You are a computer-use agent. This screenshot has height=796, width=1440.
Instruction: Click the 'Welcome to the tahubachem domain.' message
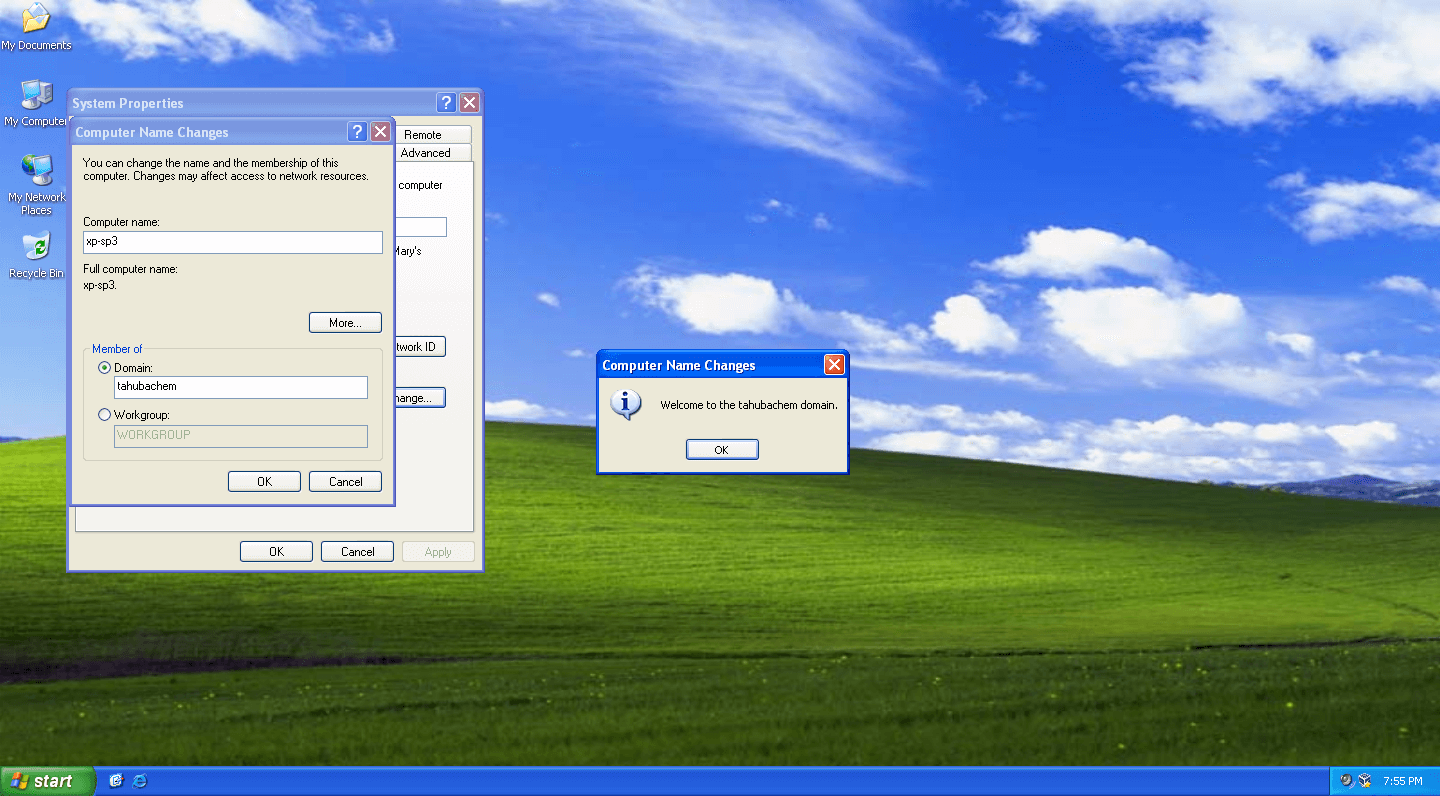(749, 405)
